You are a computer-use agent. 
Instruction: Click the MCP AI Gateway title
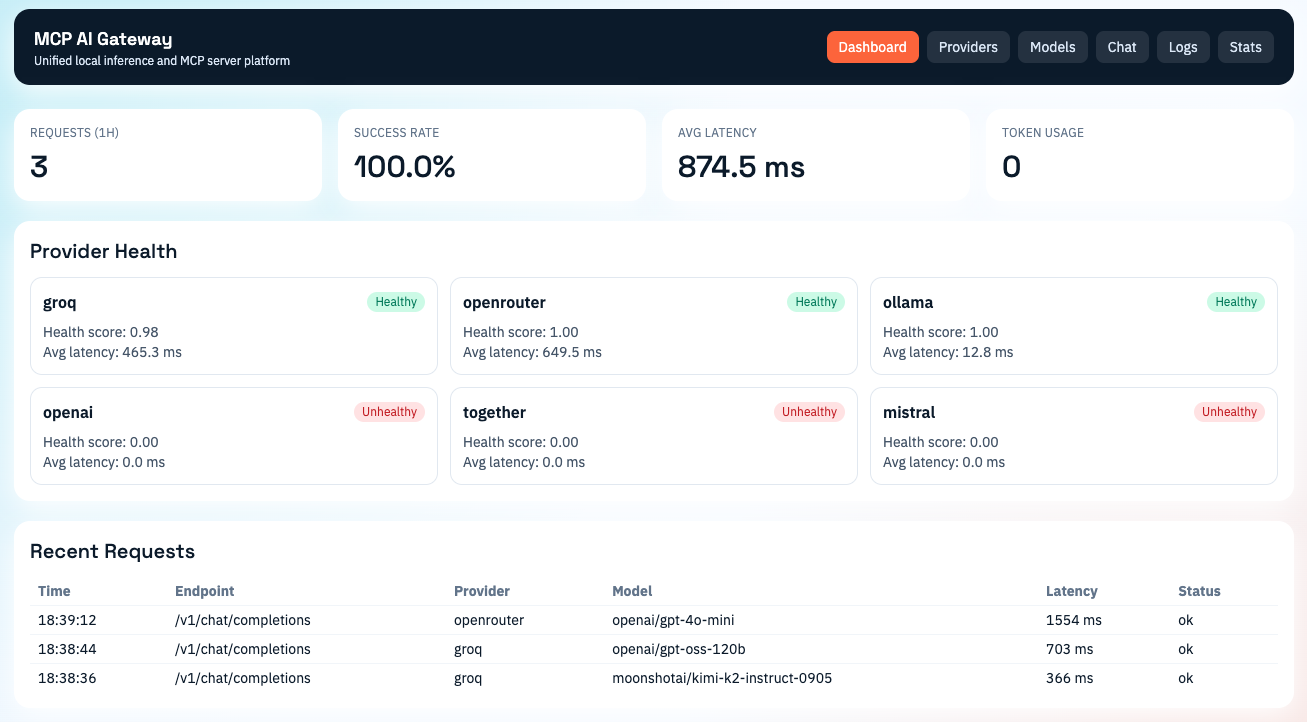[103, 39]
